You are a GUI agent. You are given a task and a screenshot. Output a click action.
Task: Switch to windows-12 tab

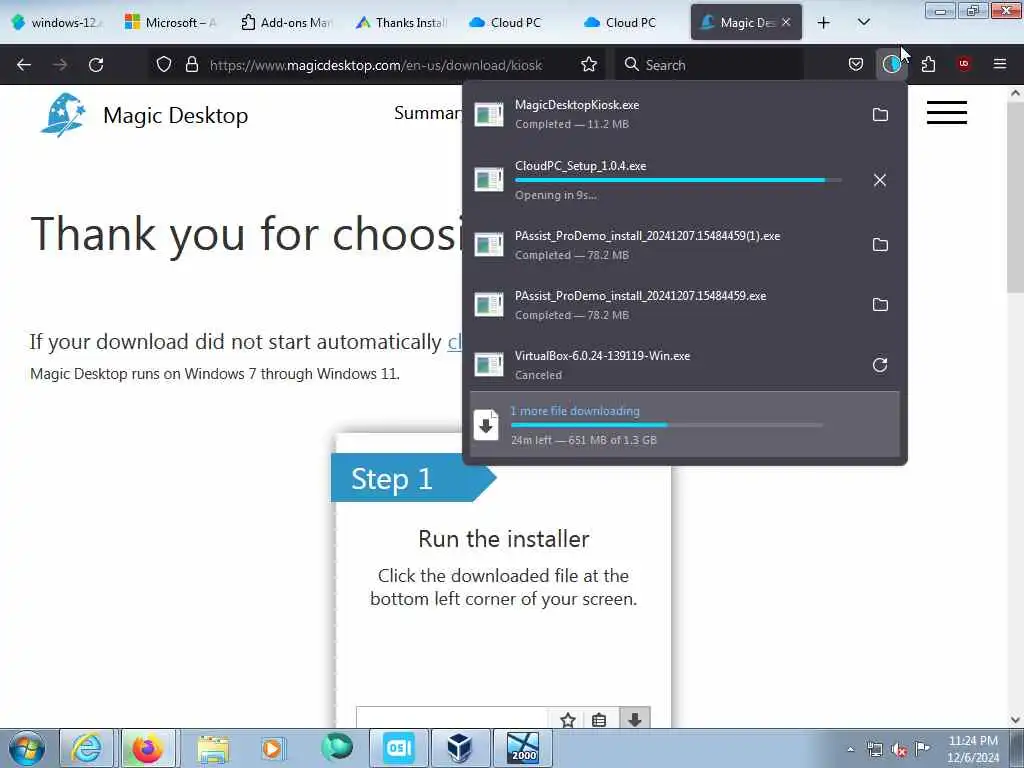(57, 22)
